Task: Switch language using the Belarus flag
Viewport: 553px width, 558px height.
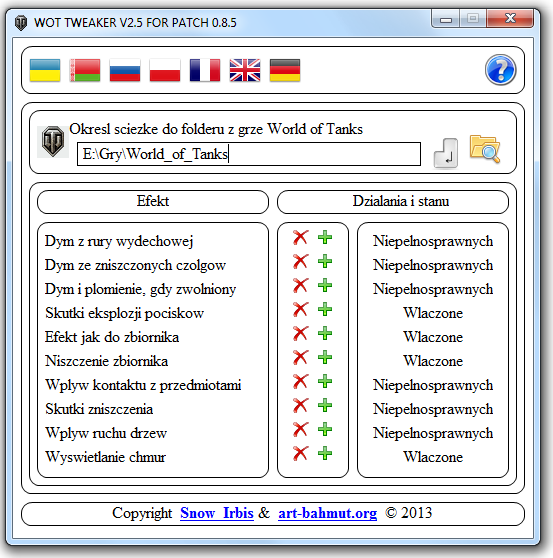Action: tap(85, 70)
